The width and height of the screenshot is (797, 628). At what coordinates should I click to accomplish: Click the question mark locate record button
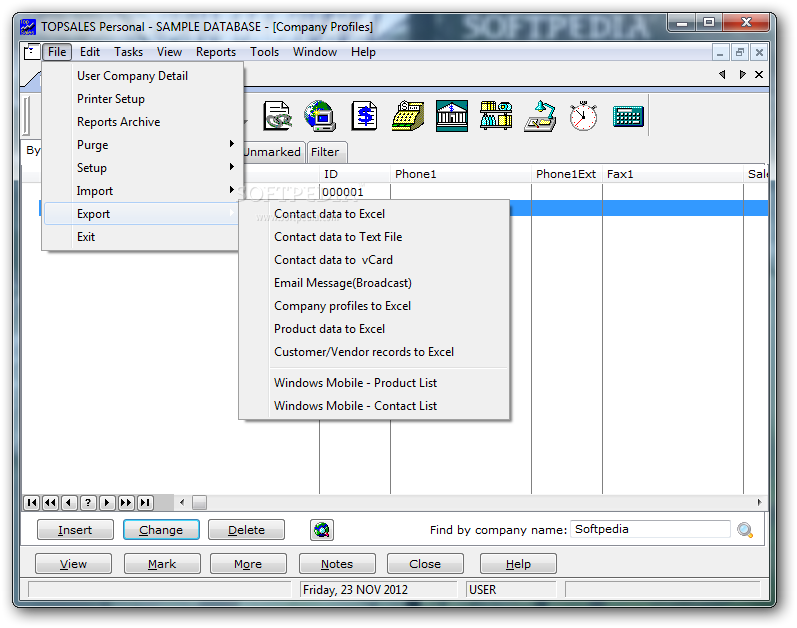pyautogui.click(x=88, y=503)
